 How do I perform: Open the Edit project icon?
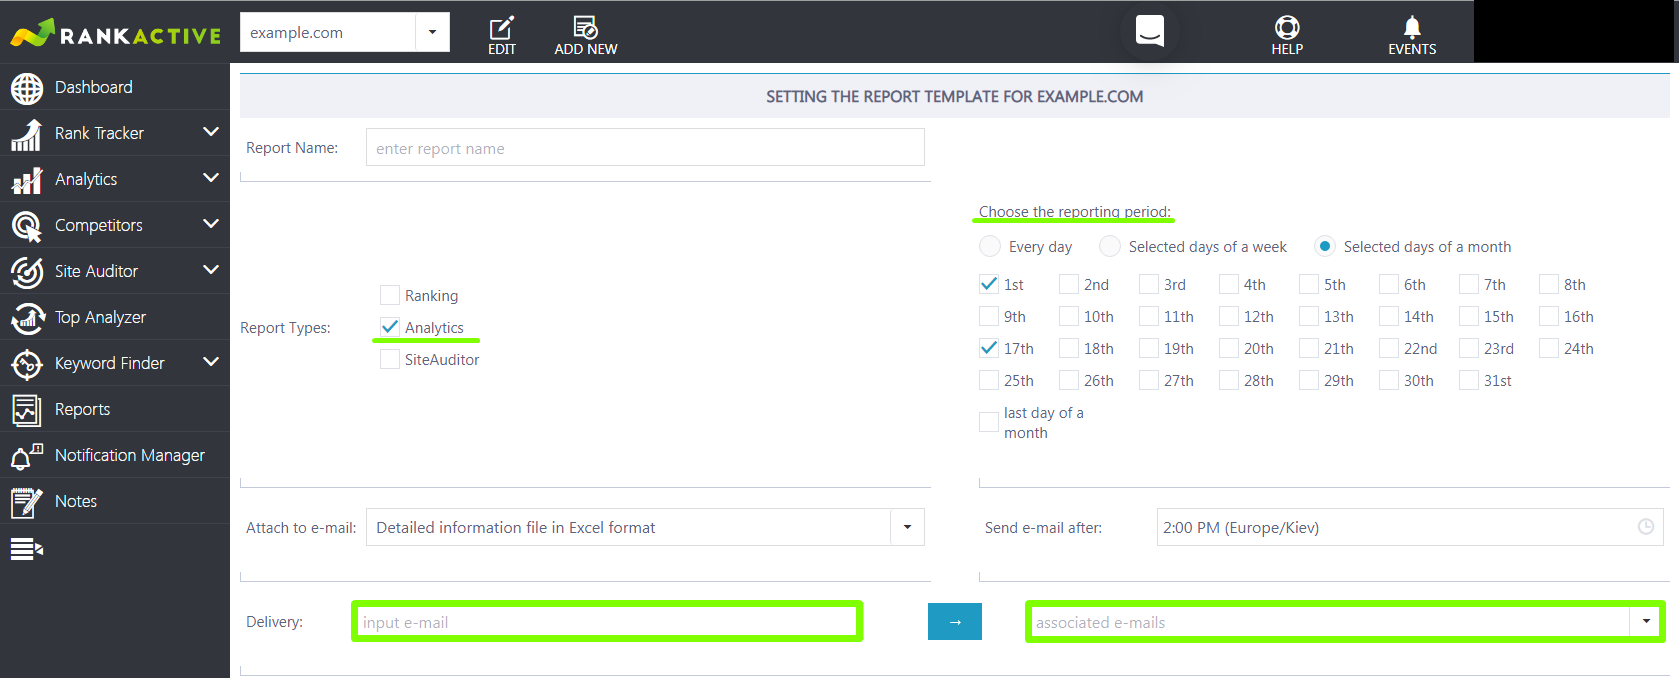pos(502,27)
